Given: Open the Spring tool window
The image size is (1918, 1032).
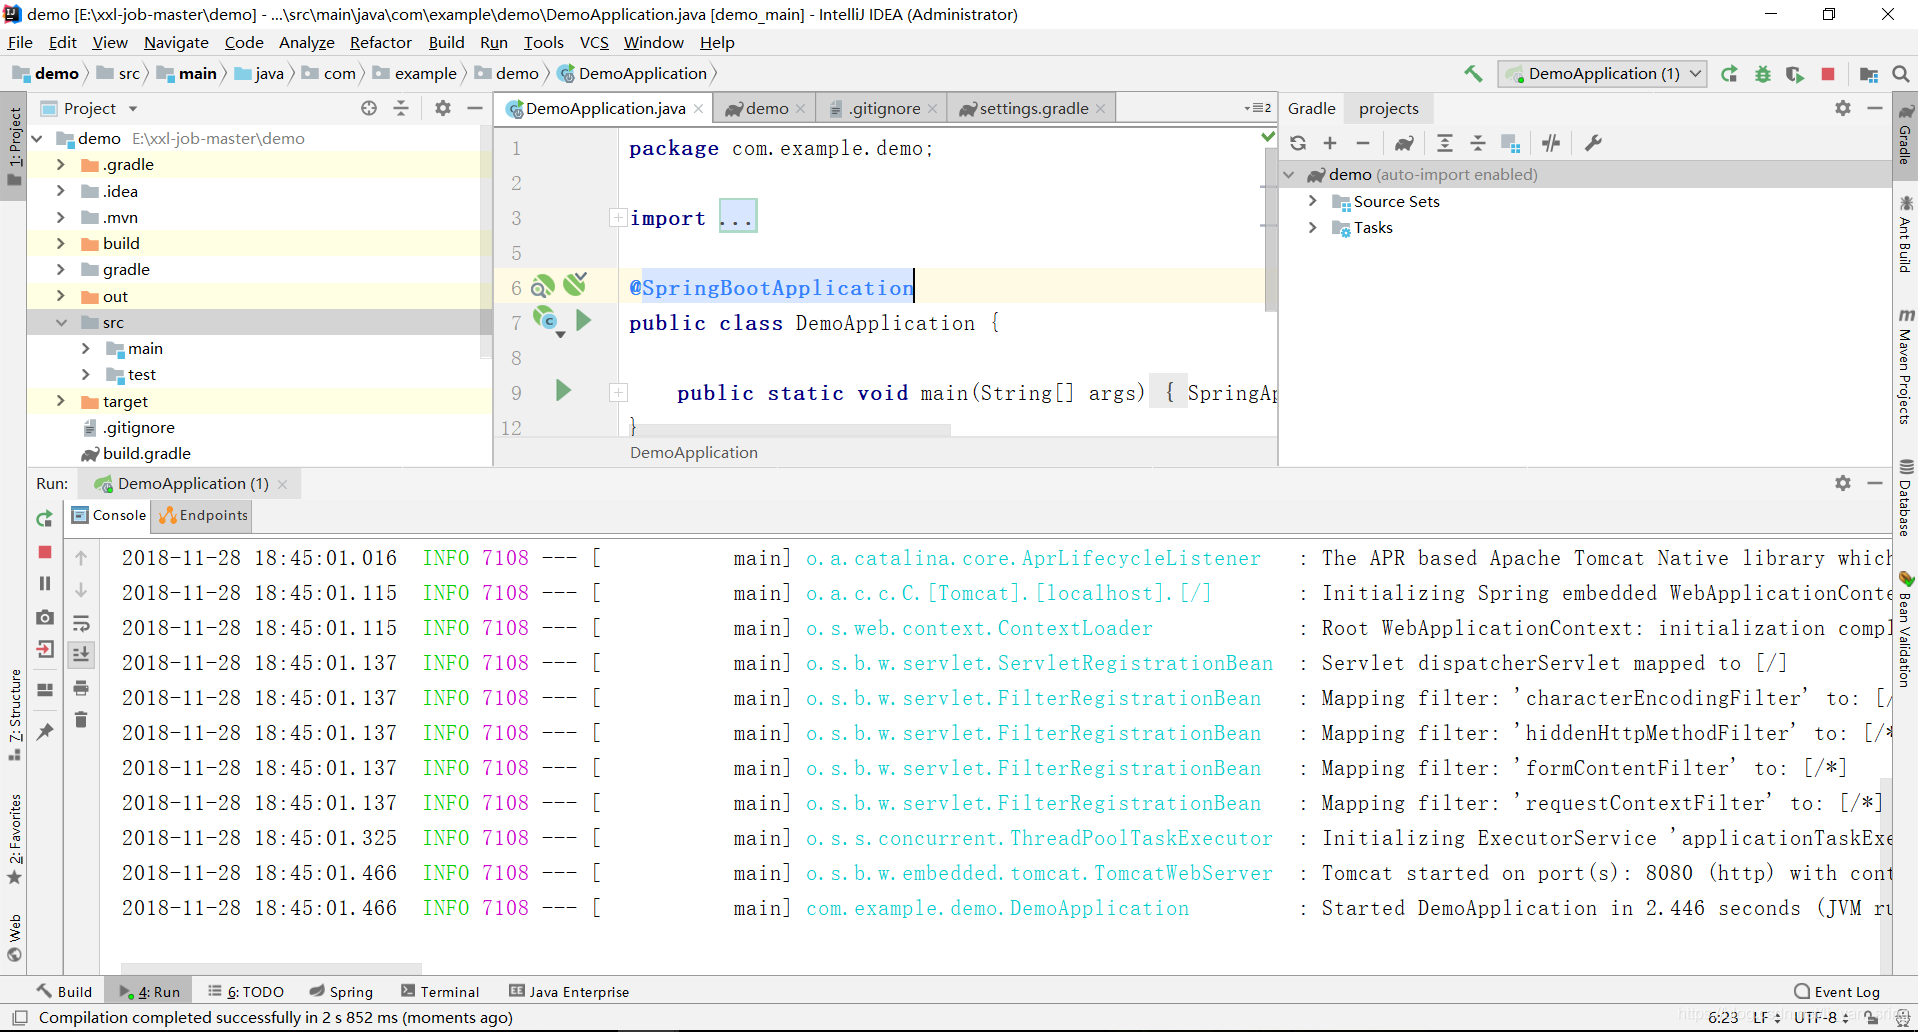Looking at the screenshot, I should (341, 991).
